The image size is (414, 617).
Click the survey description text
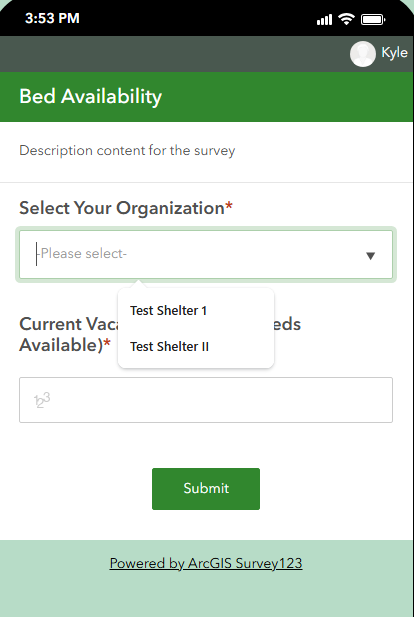point(127,151)
